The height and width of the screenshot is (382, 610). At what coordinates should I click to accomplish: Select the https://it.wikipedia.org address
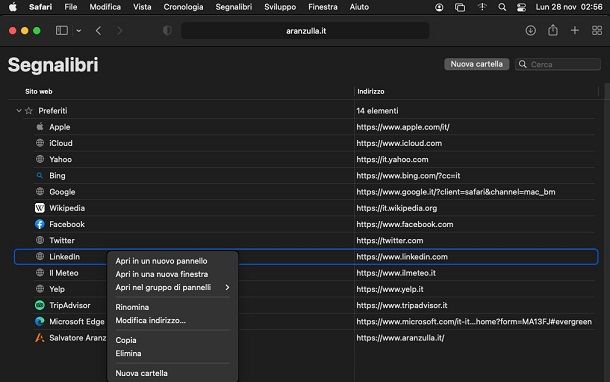(397, 208)
